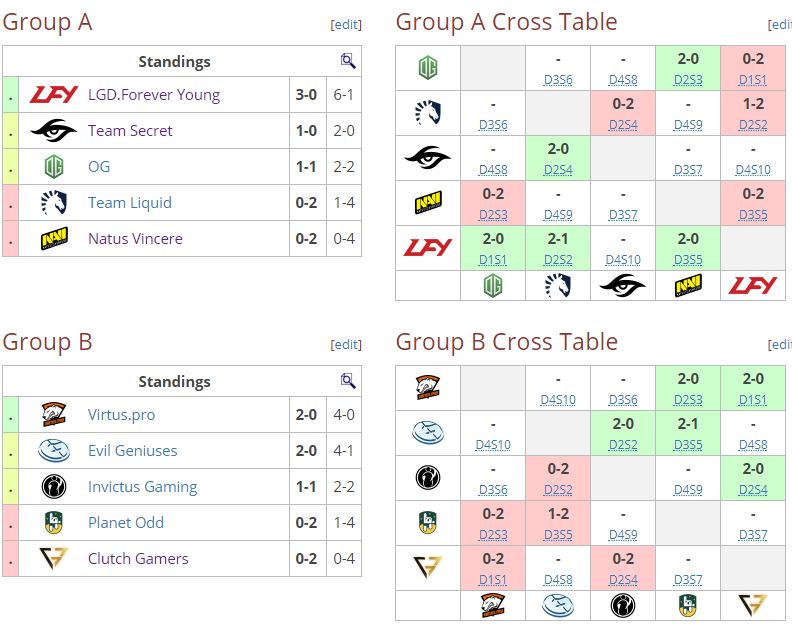Screen dimensions: 792x627
Task: Click Evil Geniuses logo in Group B standings
Action: point(53,451)
